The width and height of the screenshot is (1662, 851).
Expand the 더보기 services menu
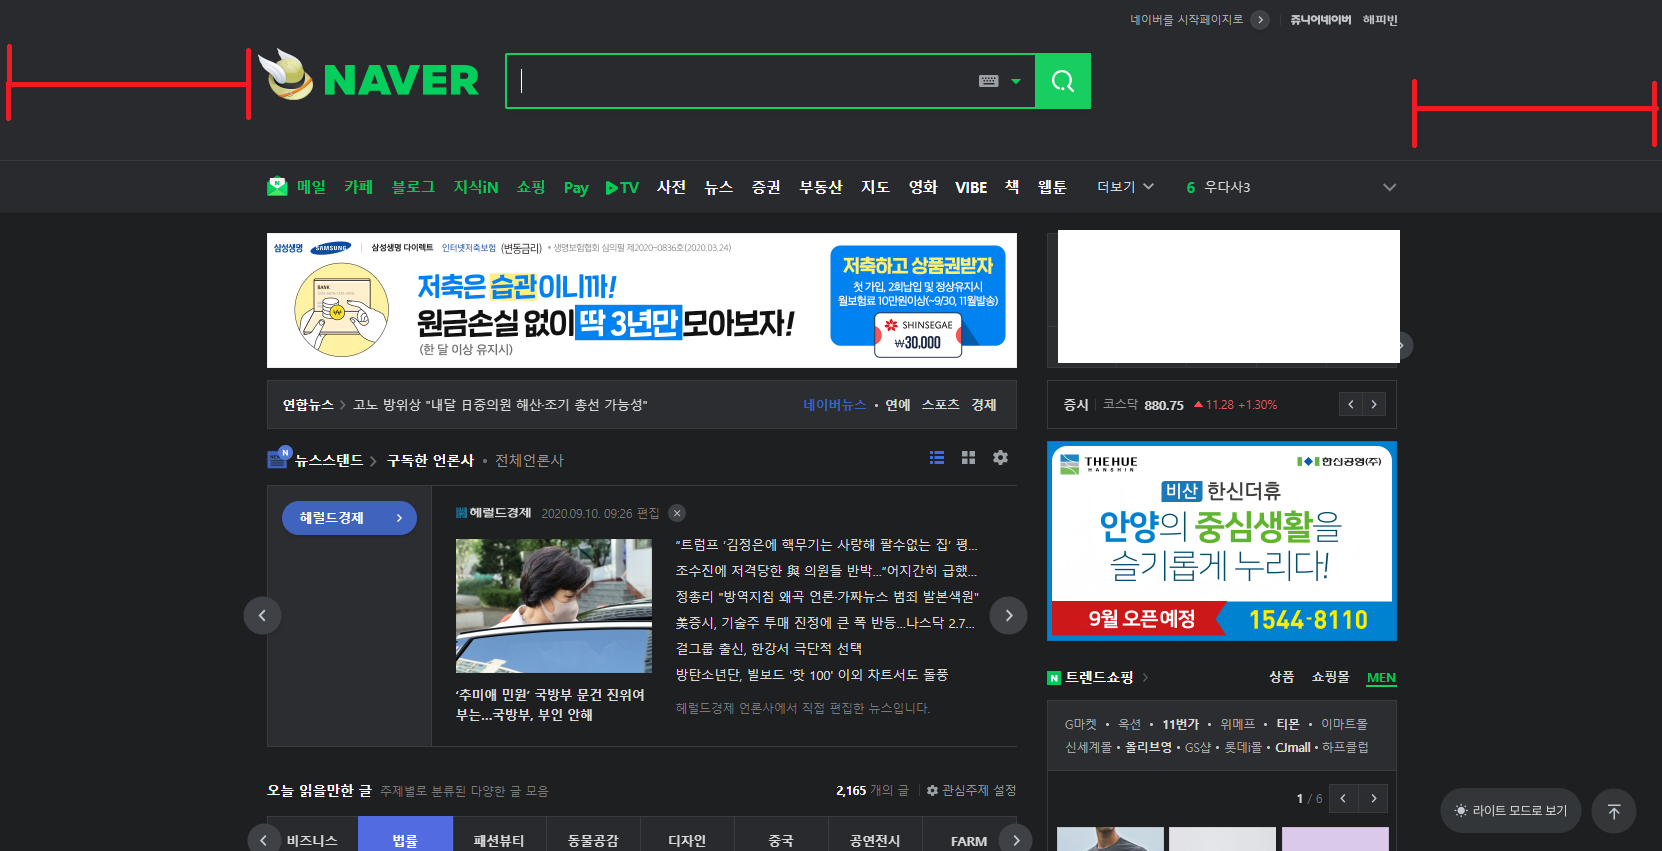pos(1125,187)
